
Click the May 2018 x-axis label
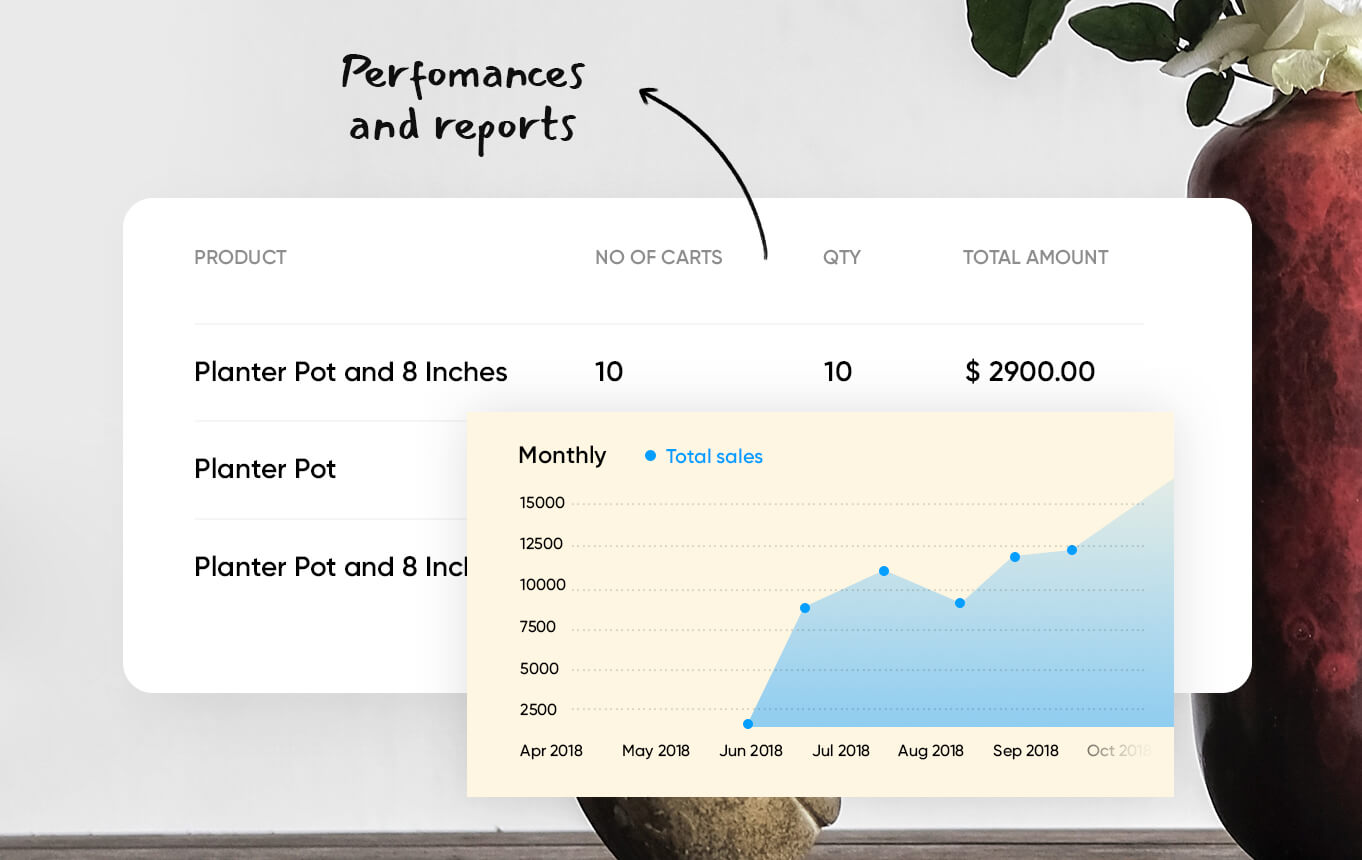pos(656,751)
